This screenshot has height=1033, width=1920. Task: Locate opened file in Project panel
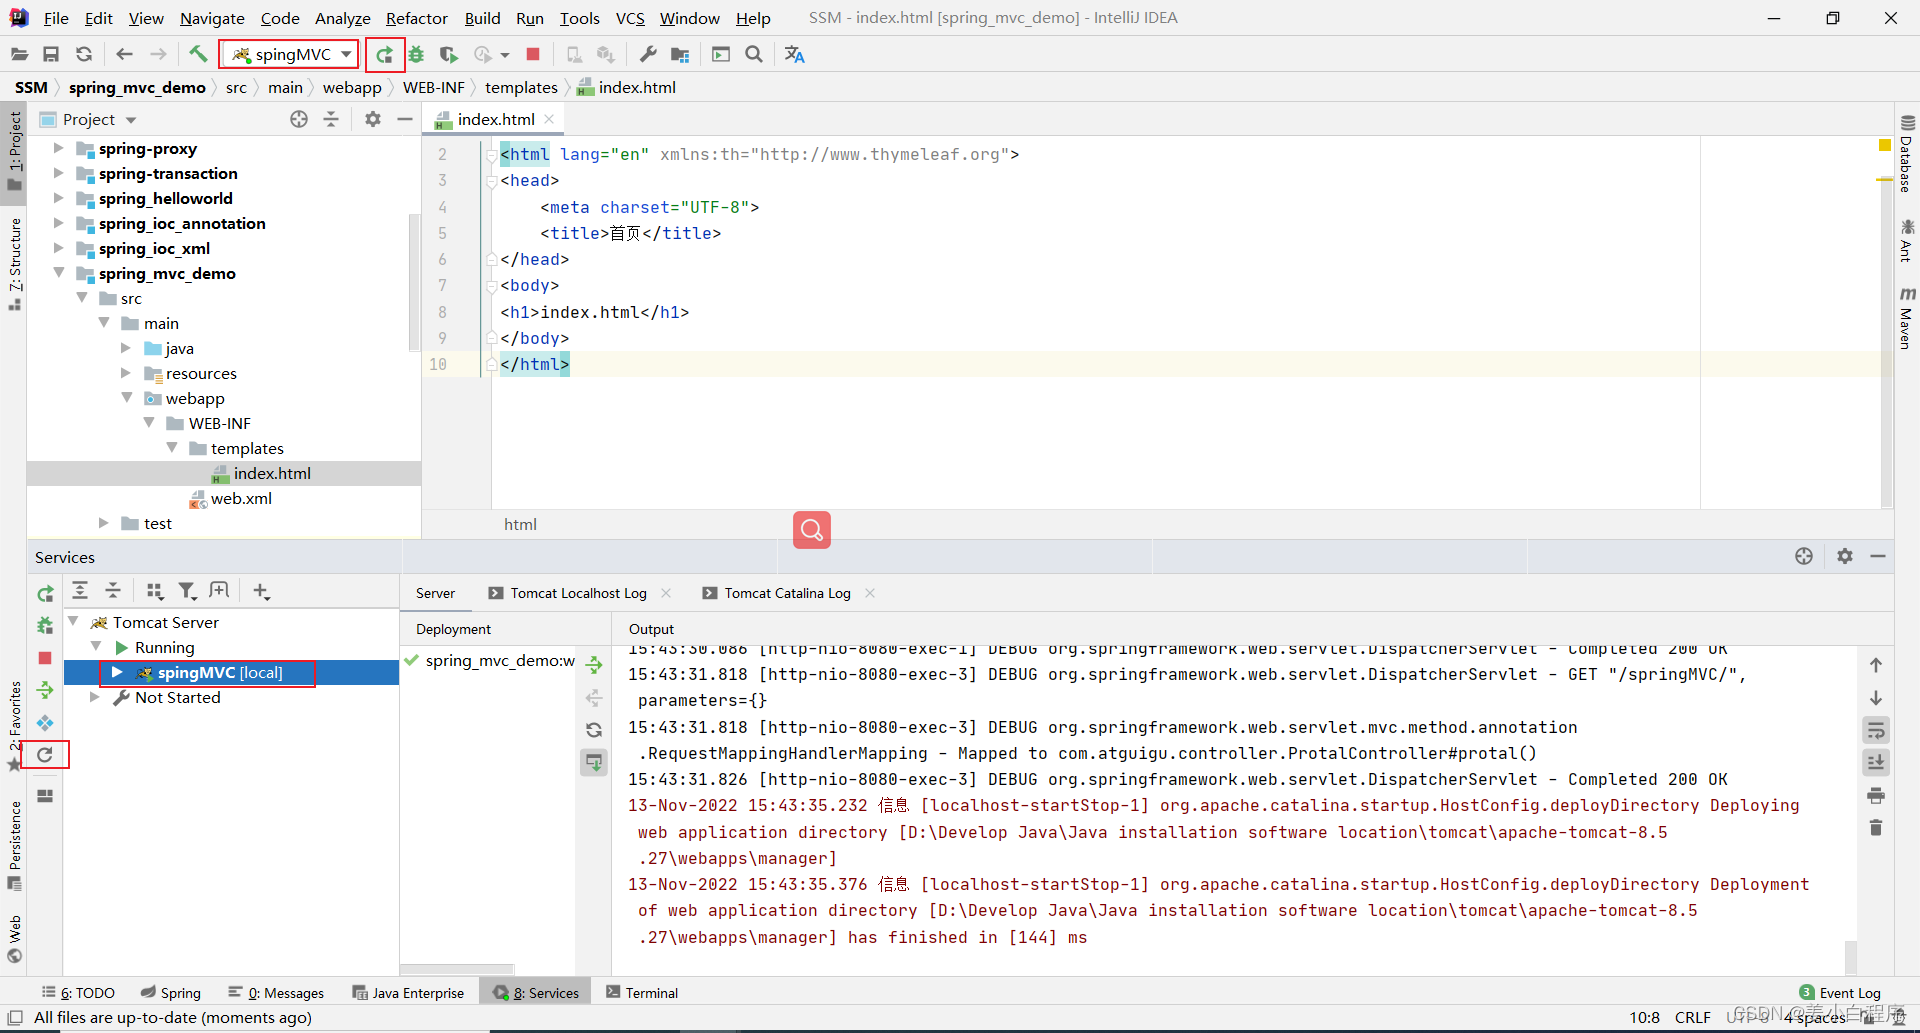(x=299, y=119)
